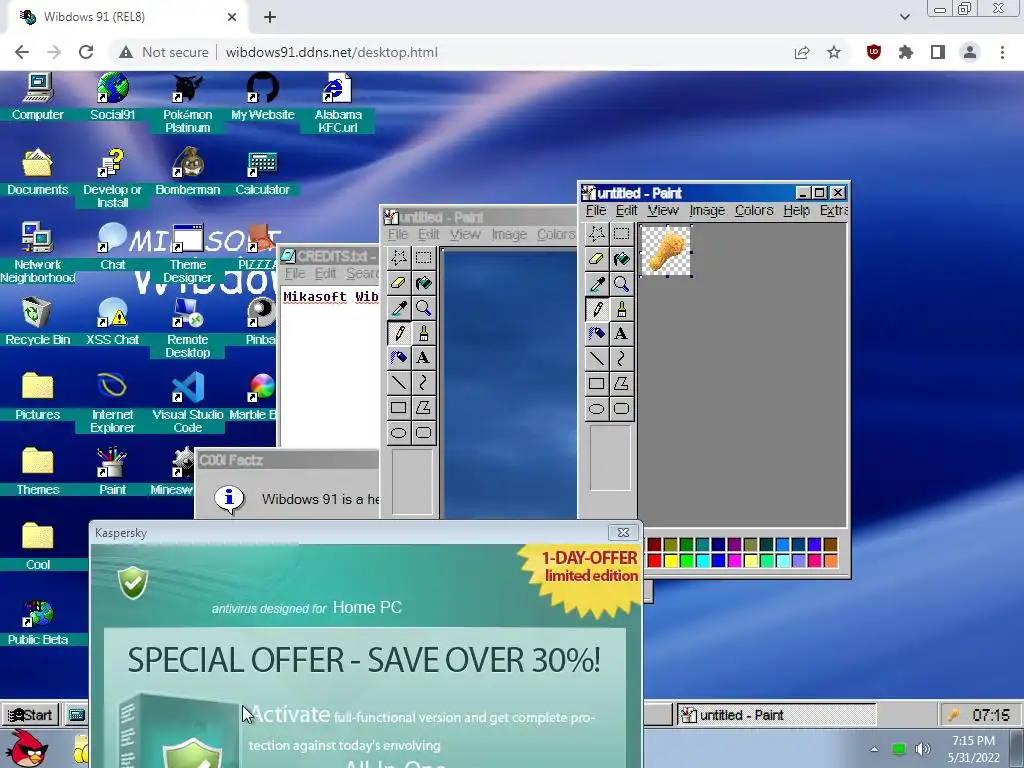This screenshot has width=1024, height=768.
Task: Launch Visual Studio Code from the desktop
Action: [187, 402]
